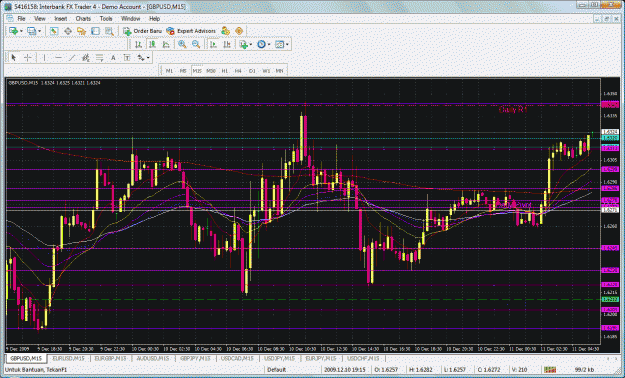625x378 pixels.
Task: Zoom in on the chart
Action: [x=182, y=44]
